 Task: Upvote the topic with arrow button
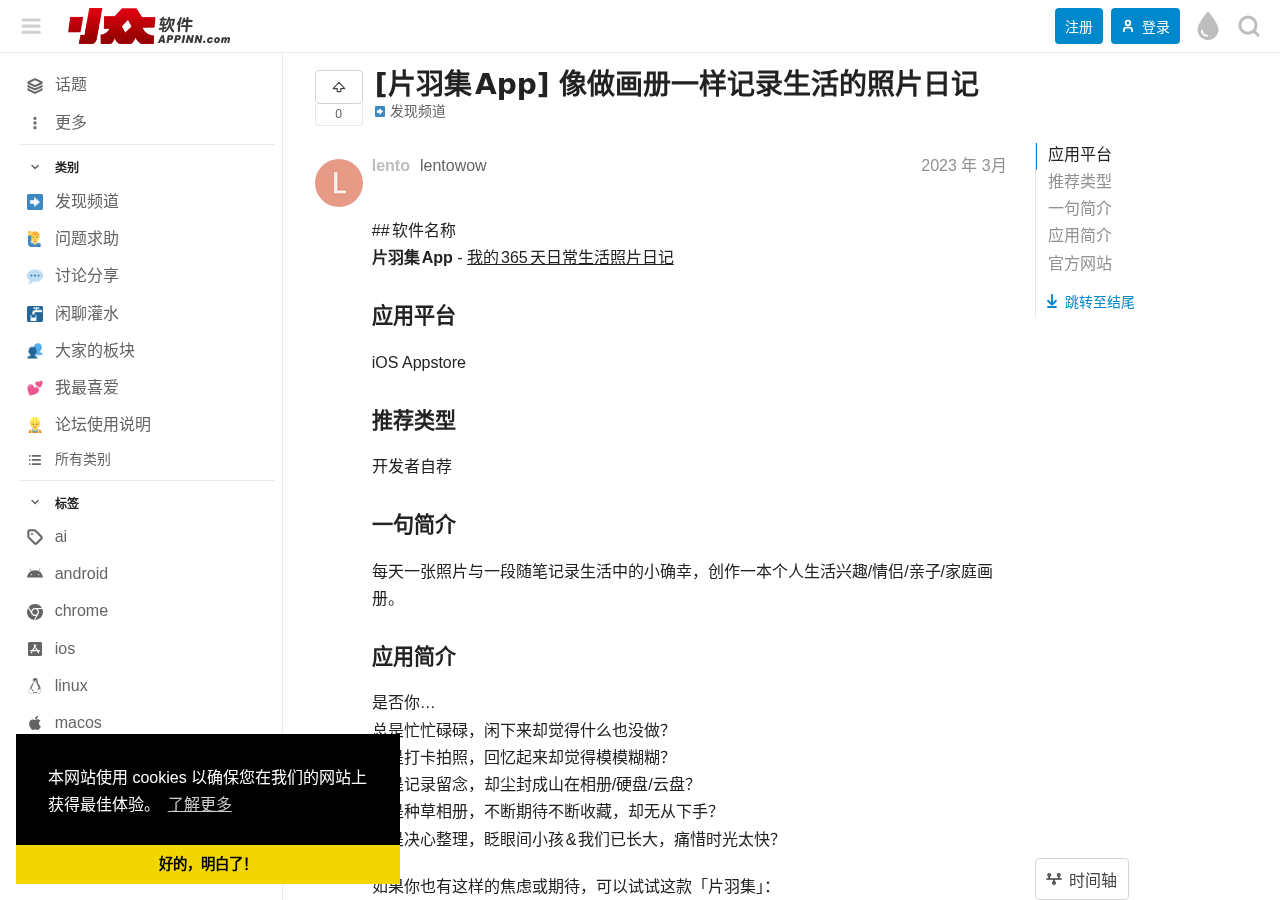339,87
